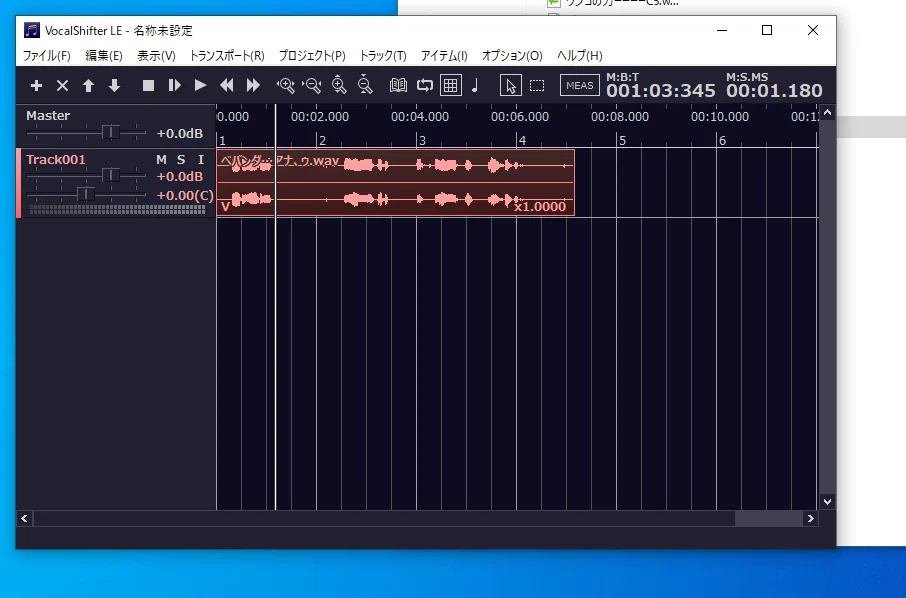Click measure 5 marker on ruler
The width and height of the screenshot is (906, 598).
coord(622,140)
